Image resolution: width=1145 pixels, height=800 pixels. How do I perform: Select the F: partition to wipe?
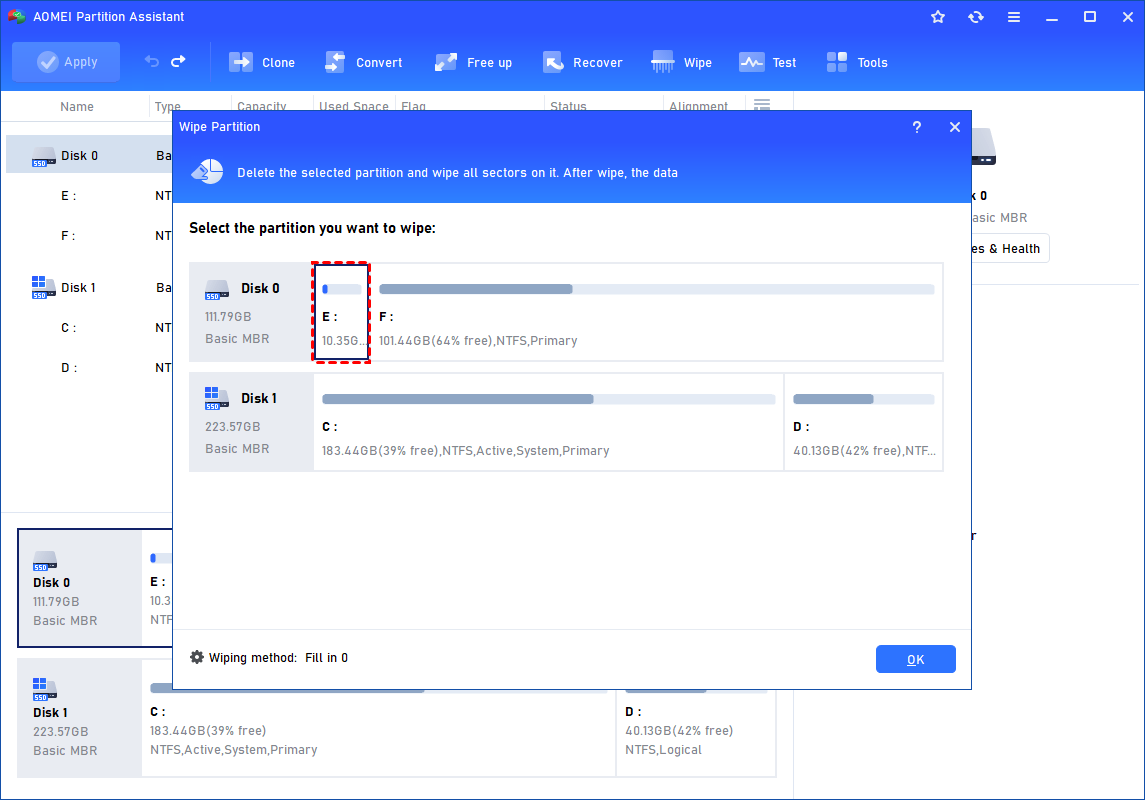(x=656, y=312)
